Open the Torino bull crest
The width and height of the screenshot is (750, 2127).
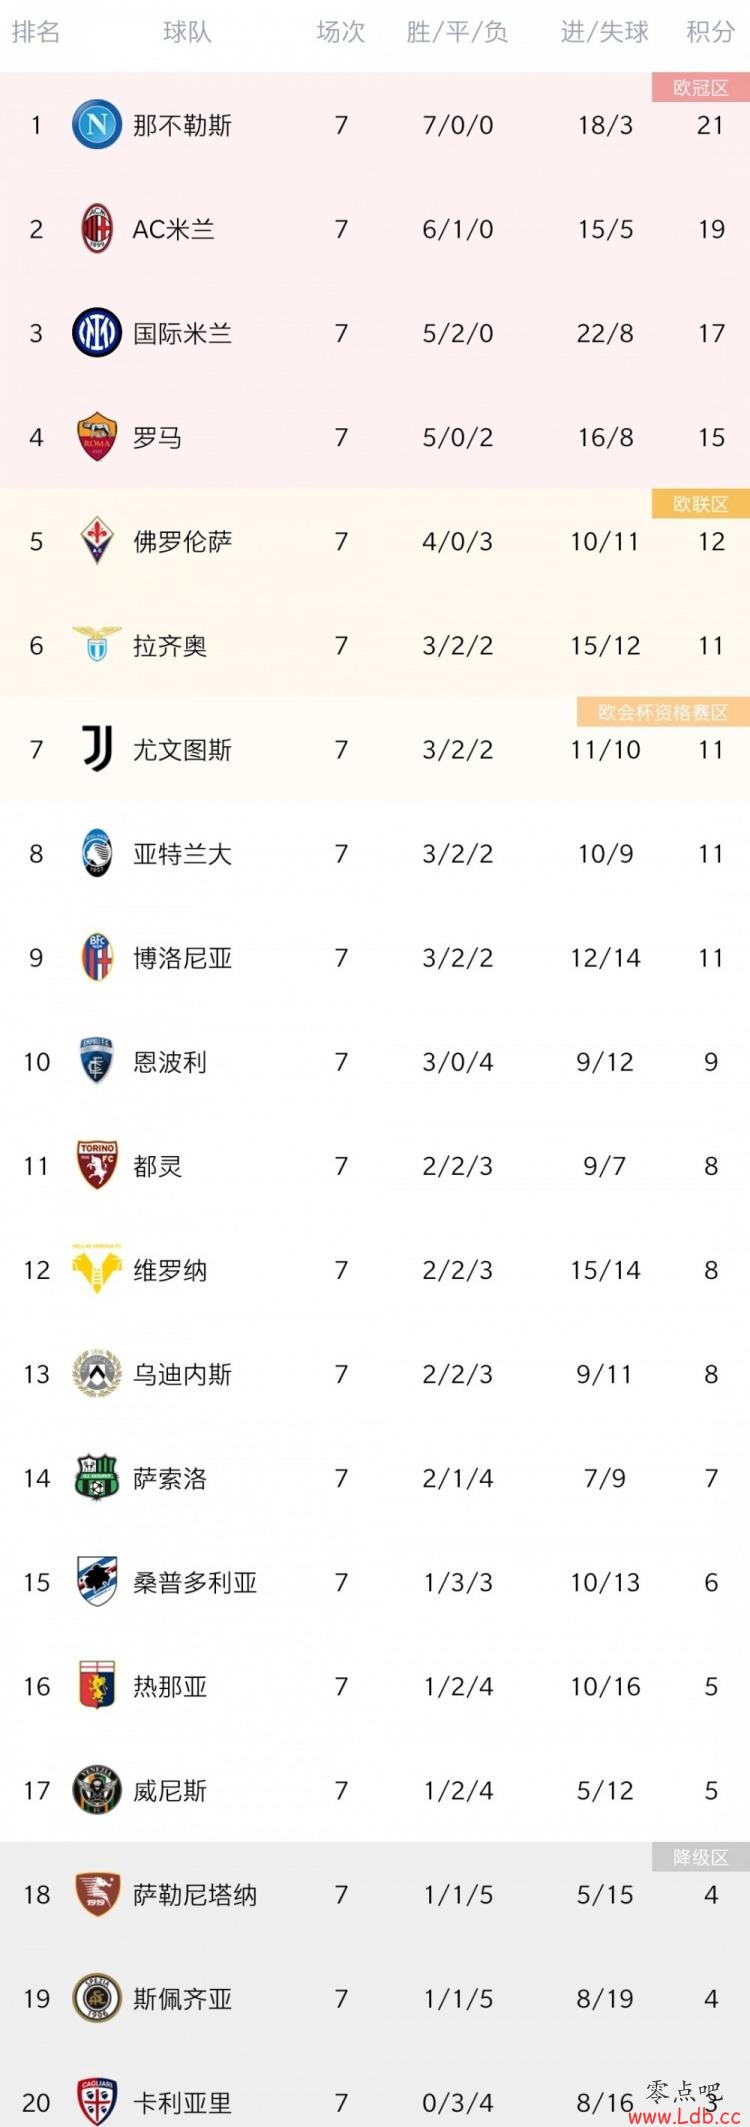point(97,1165)
